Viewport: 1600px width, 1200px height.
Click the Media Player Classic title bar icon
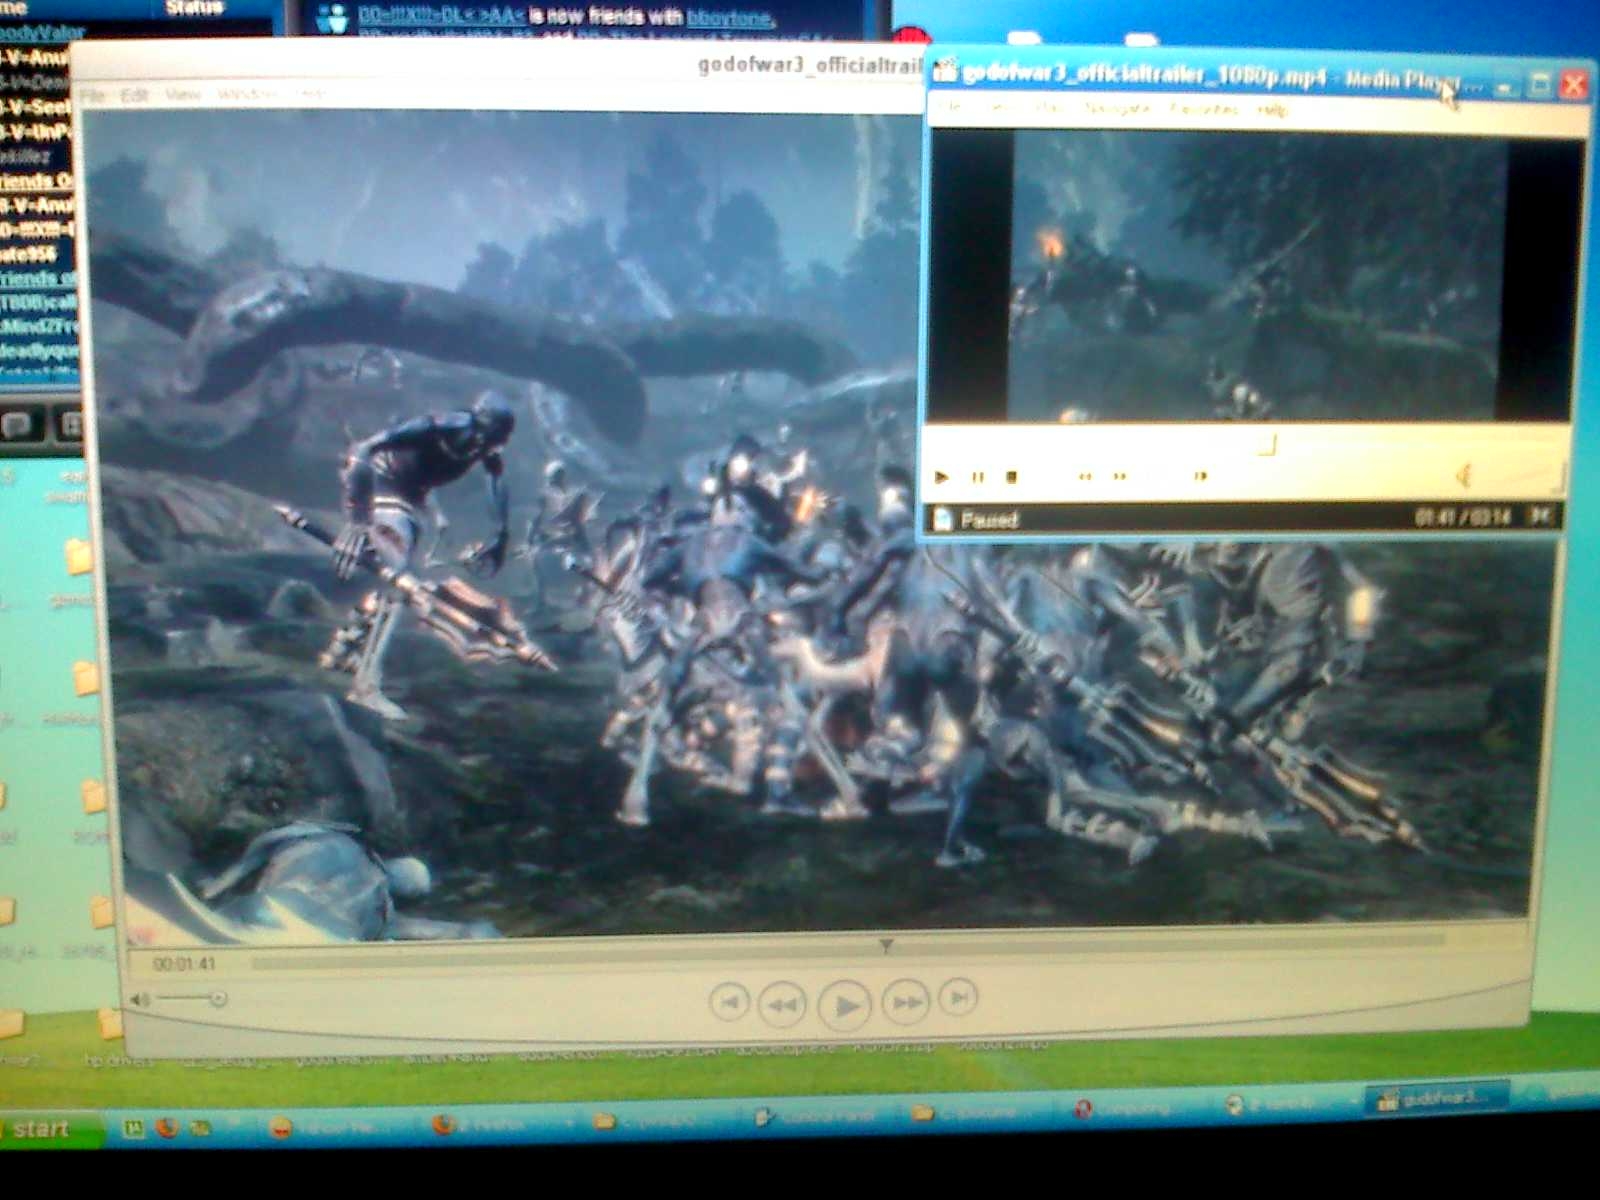point(944,72)
